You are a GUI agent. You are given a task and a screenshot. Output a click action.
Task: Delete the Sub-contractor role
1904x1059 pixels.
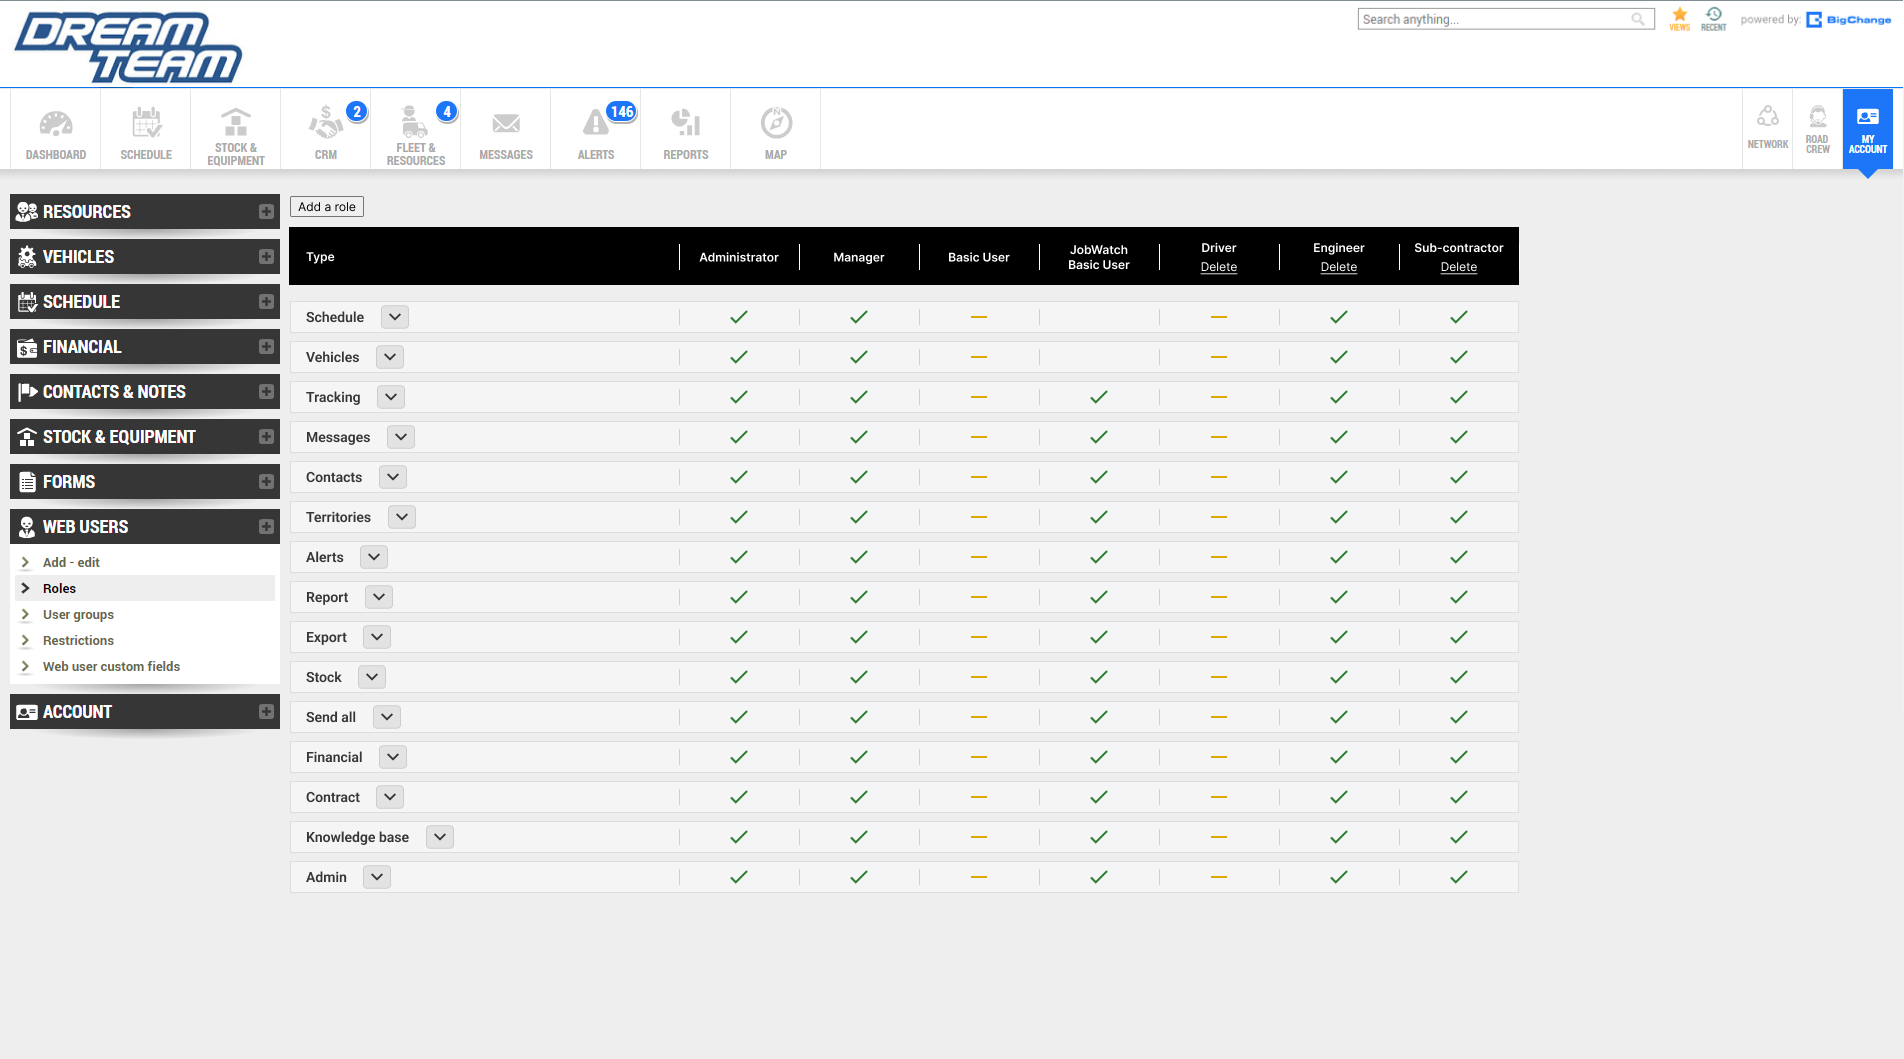(1459, 267)
